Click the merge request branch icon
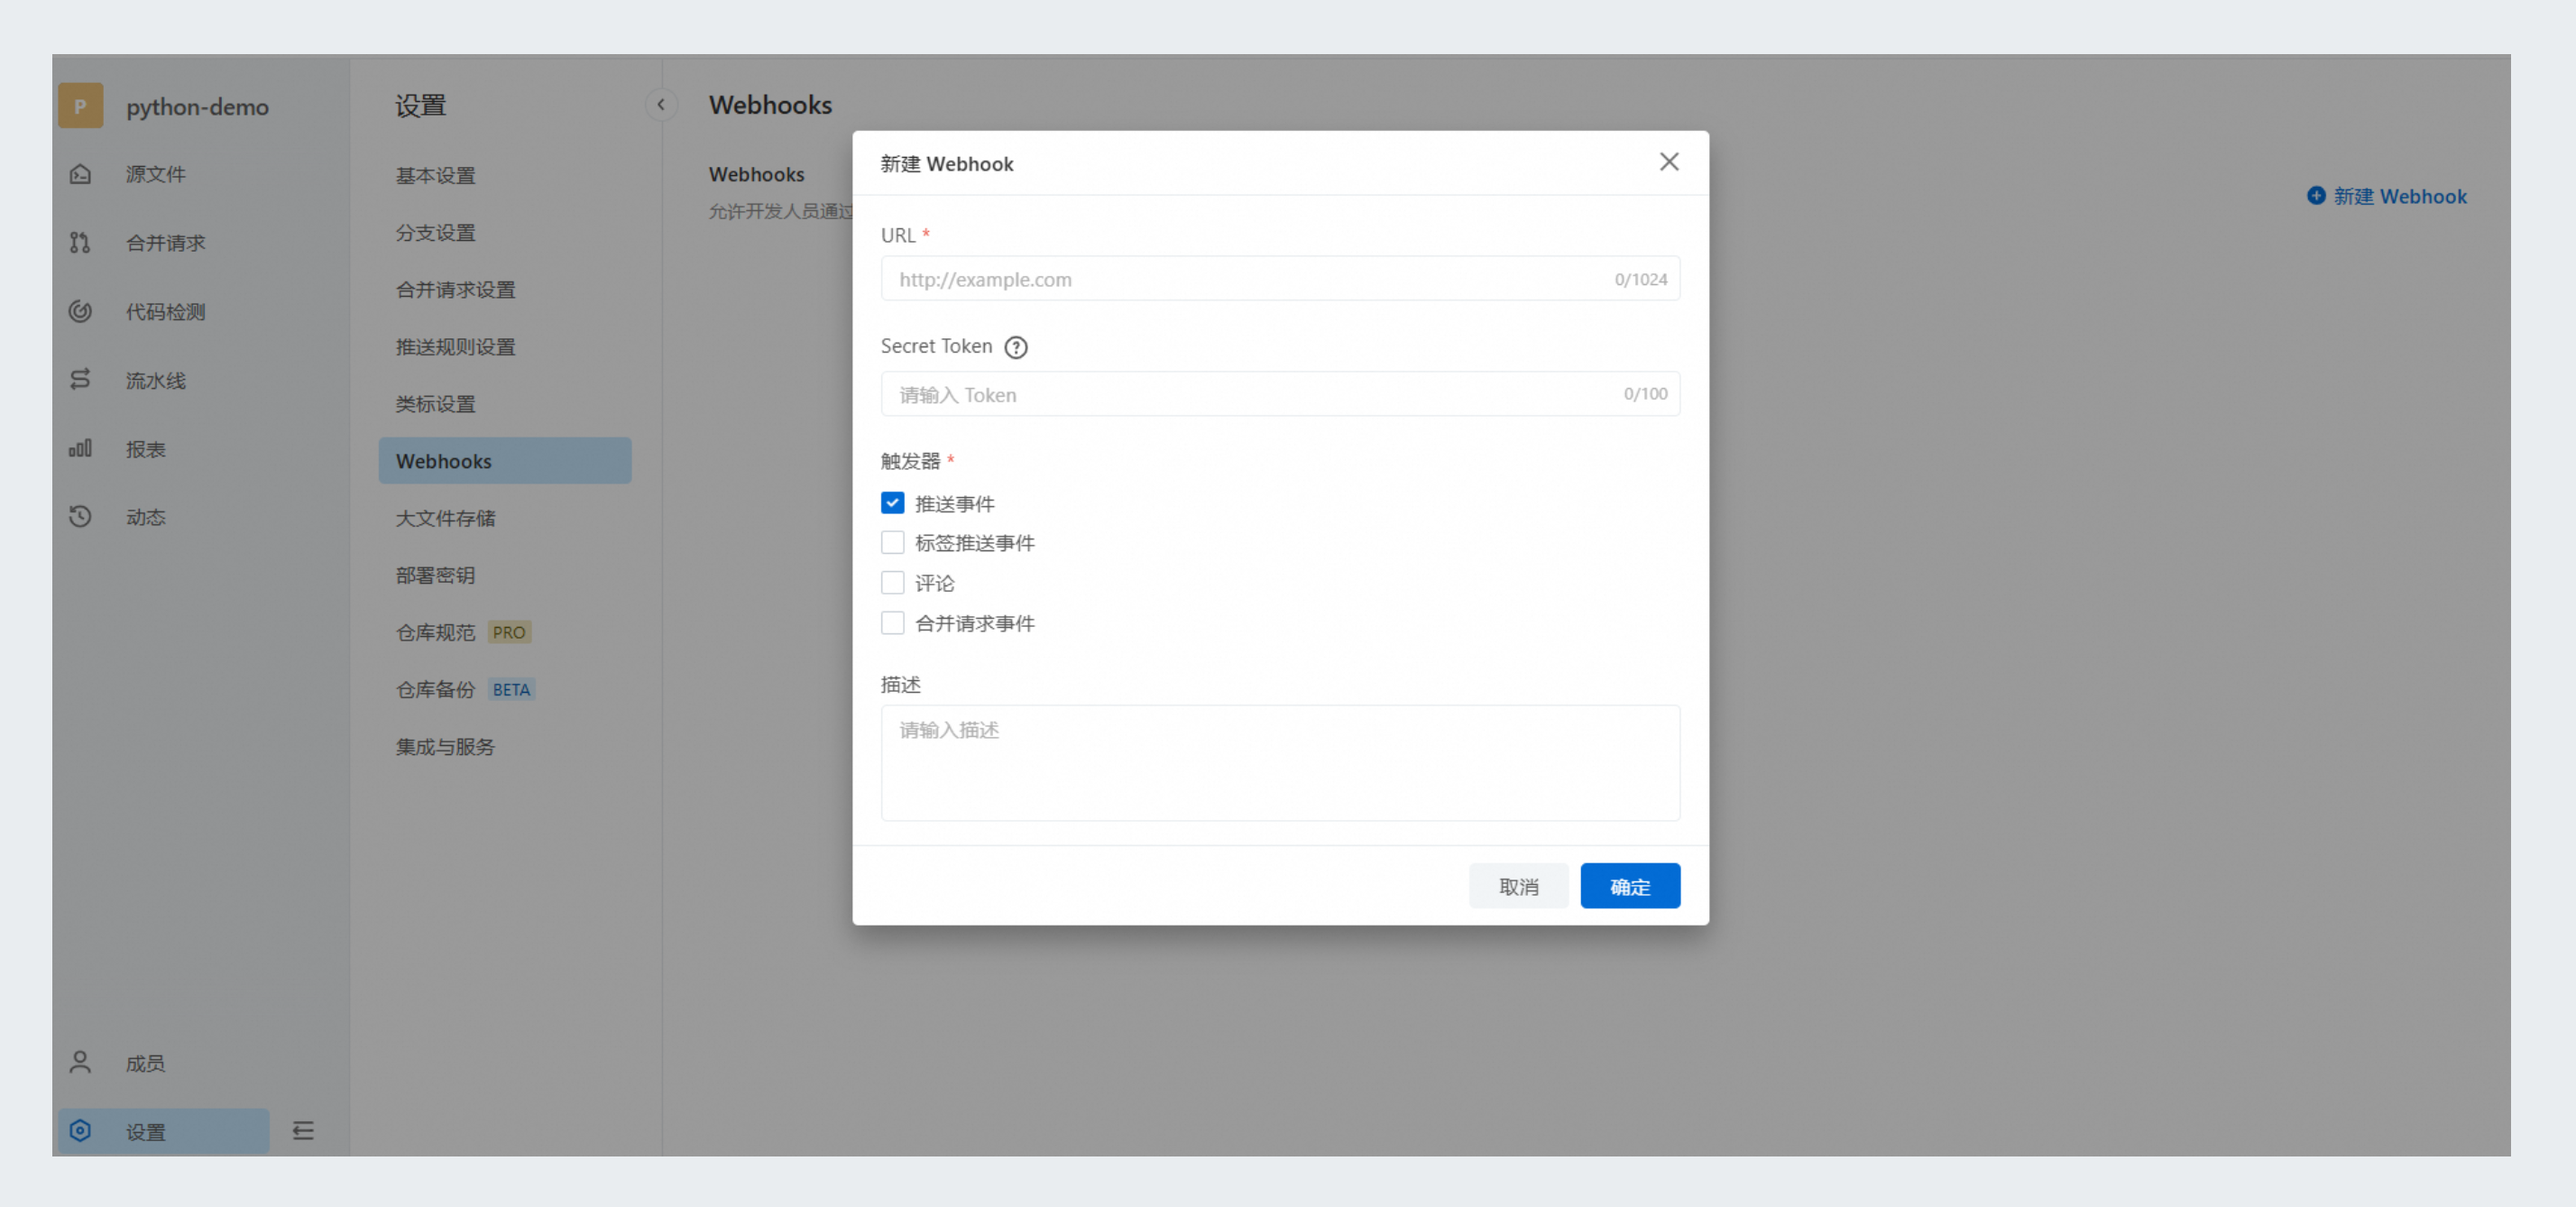The width and height of the screenshot is (2576, 1207). point(80,243)
